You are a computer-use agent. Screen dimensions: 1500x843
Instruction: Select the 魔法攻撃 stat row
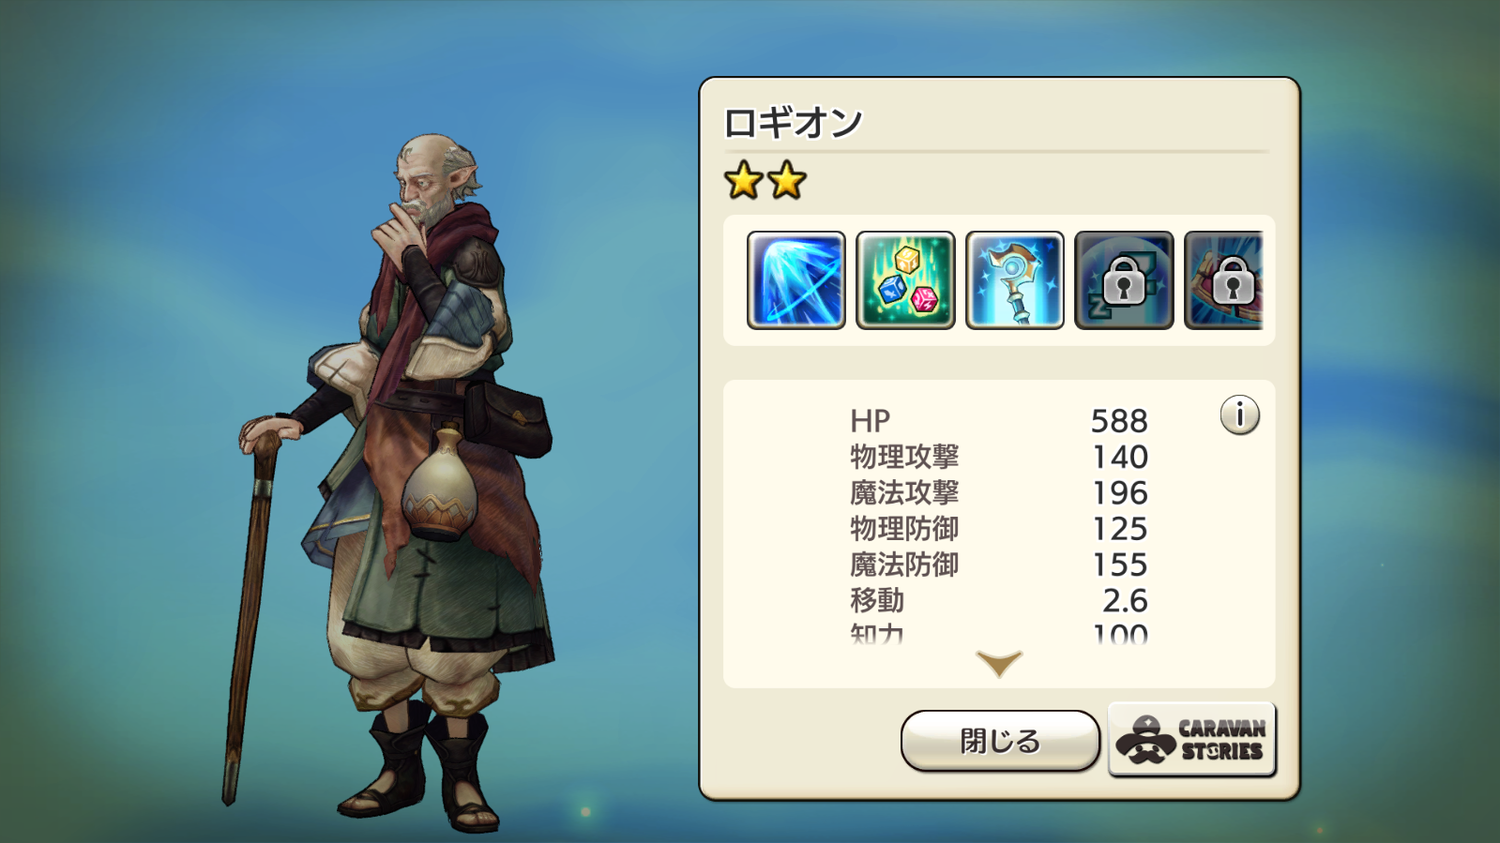(x=999, y=493)
